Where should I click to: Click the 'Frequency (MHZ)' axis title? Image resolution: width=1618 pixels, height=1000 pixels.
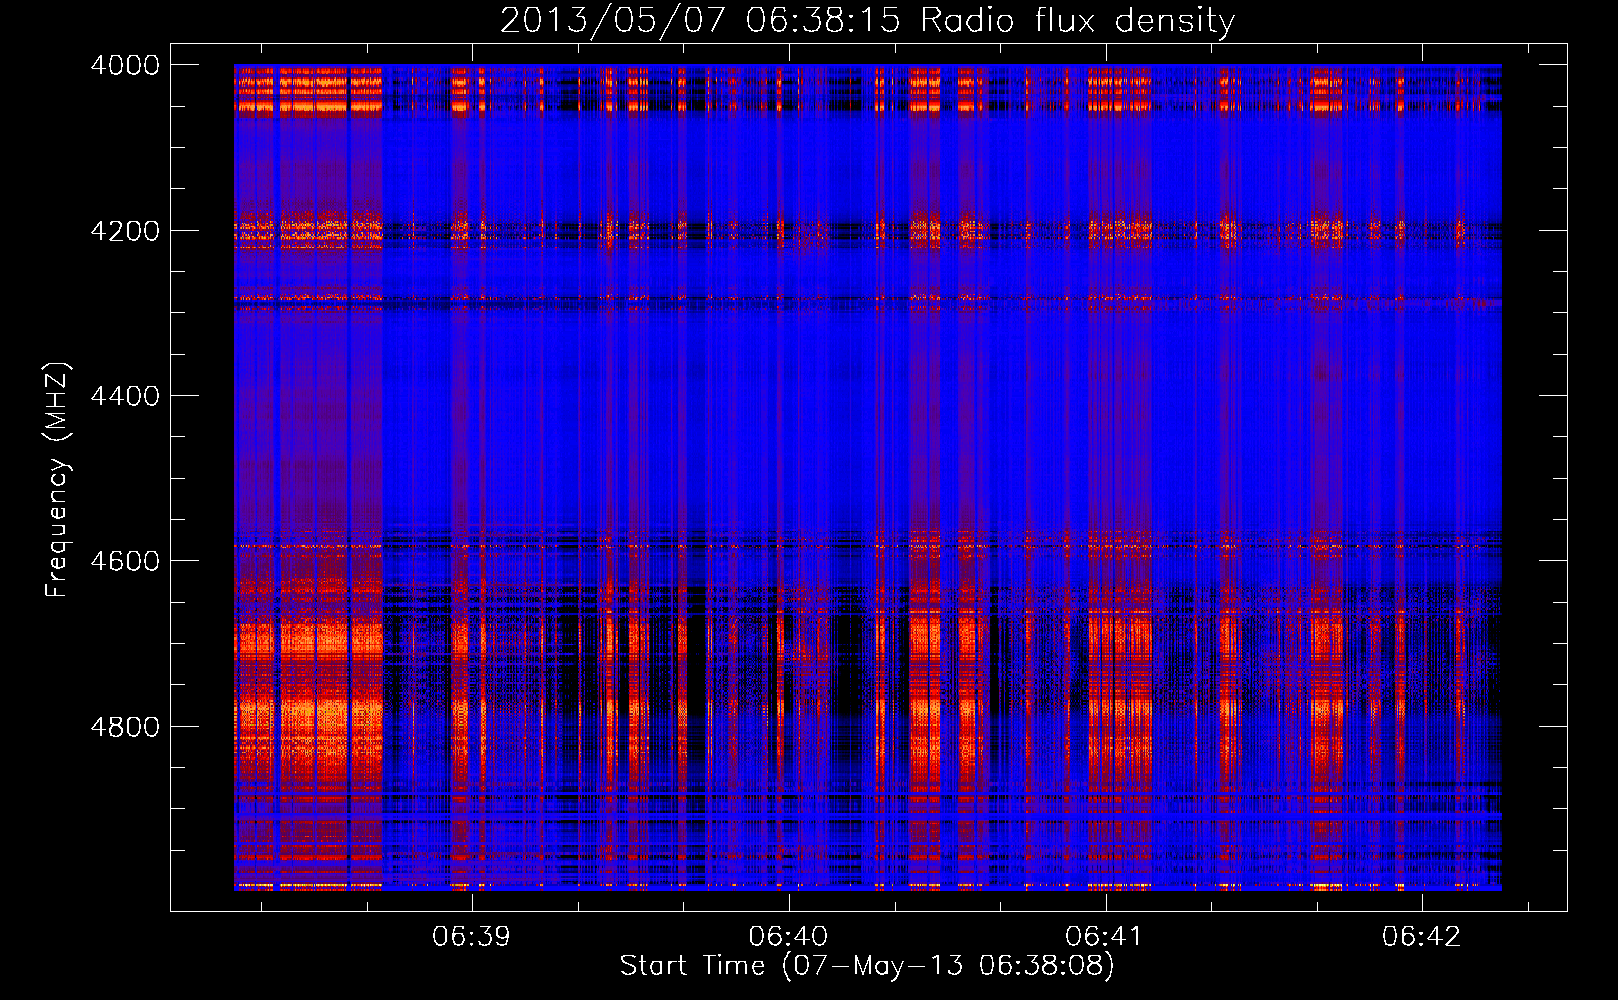58,480
